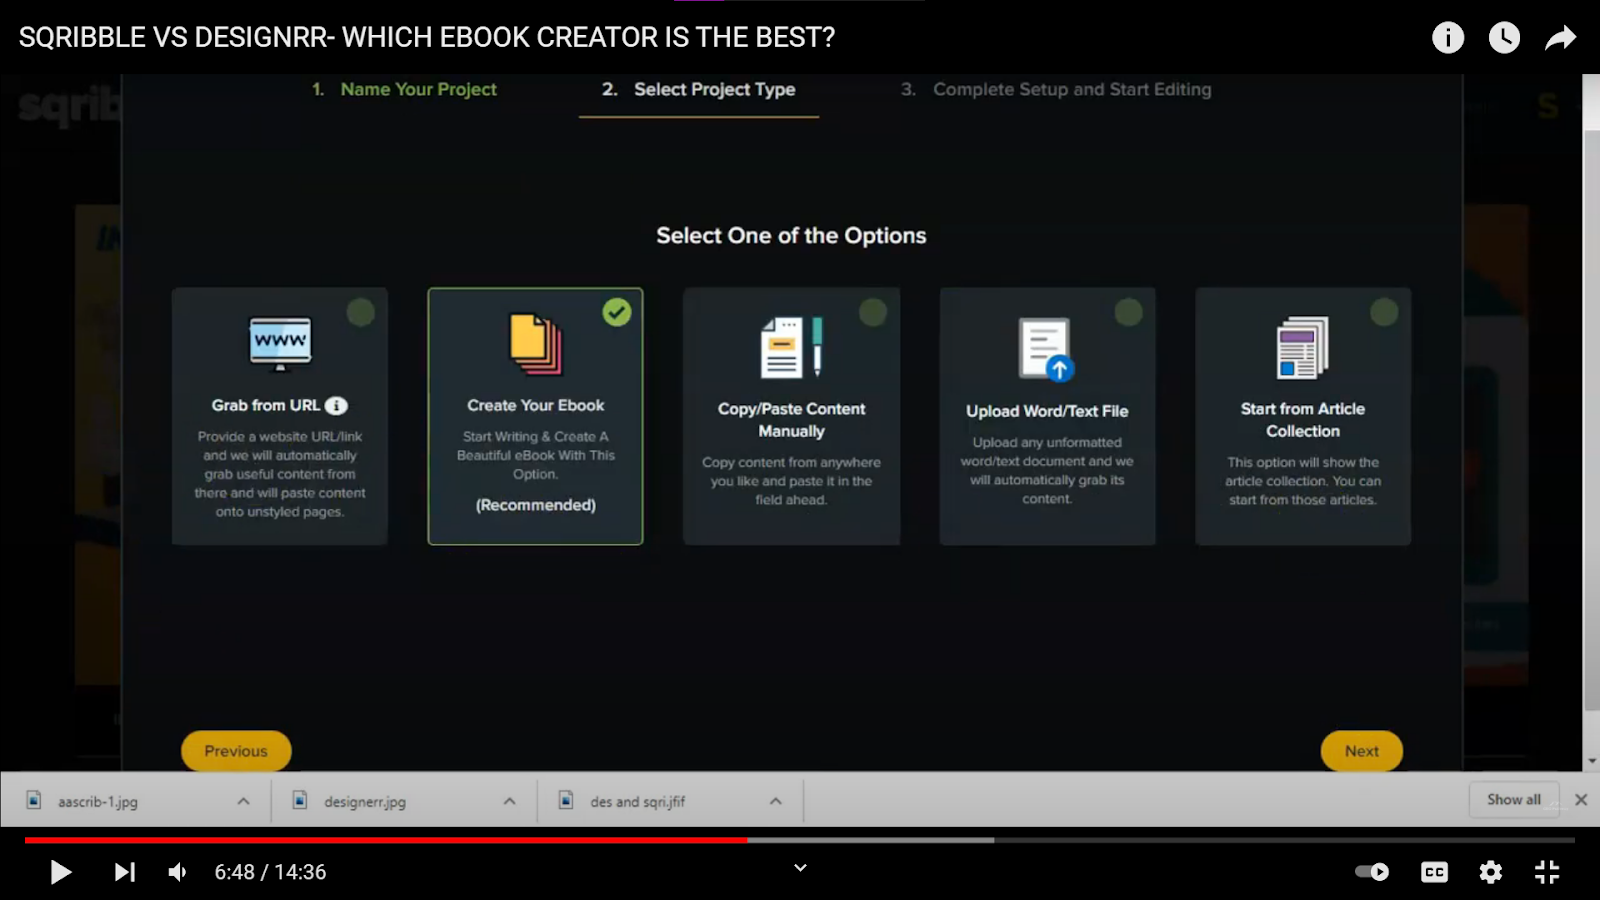
Task: Click the Share arrow icon
Action: pyautogui.click(x=1560, y=38)
